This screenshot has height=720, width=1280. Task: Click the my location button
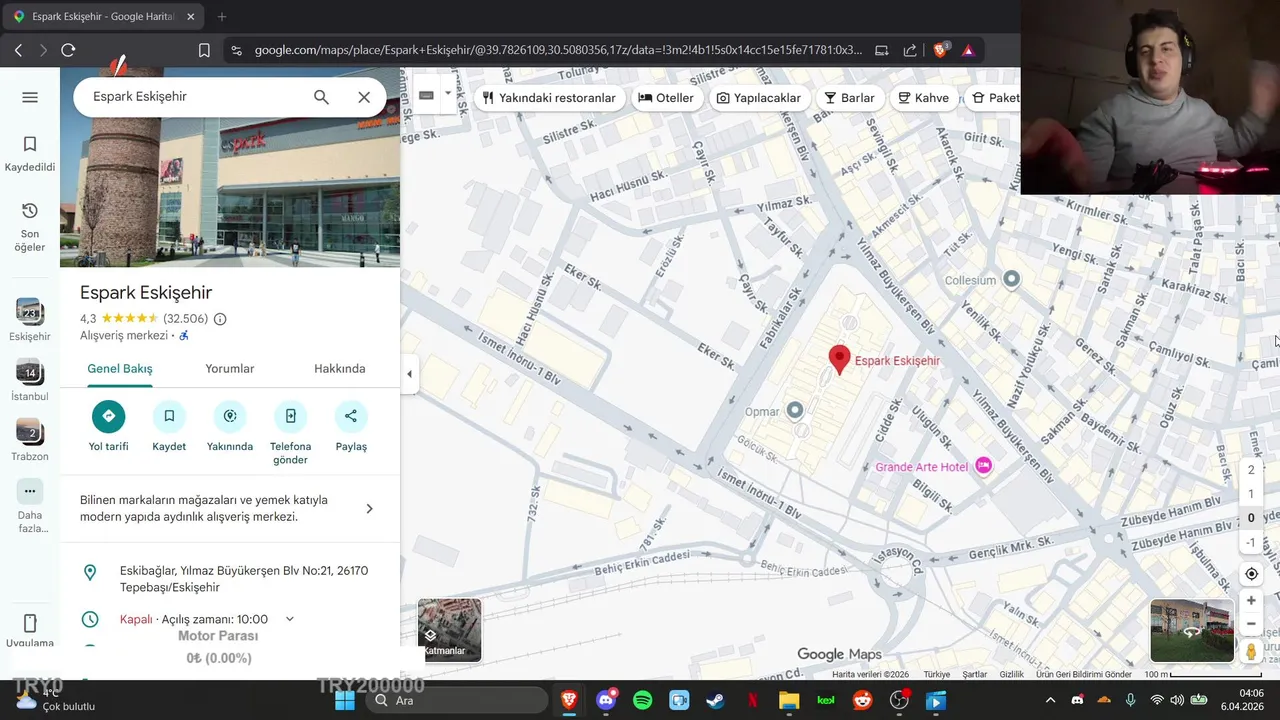tap(1251, 574)
